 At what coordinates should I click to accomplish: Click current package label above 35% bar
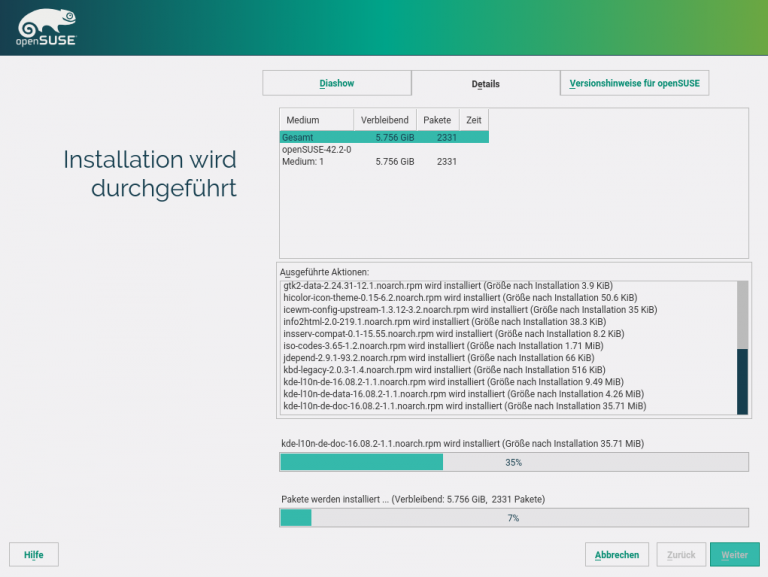[462, 443]
